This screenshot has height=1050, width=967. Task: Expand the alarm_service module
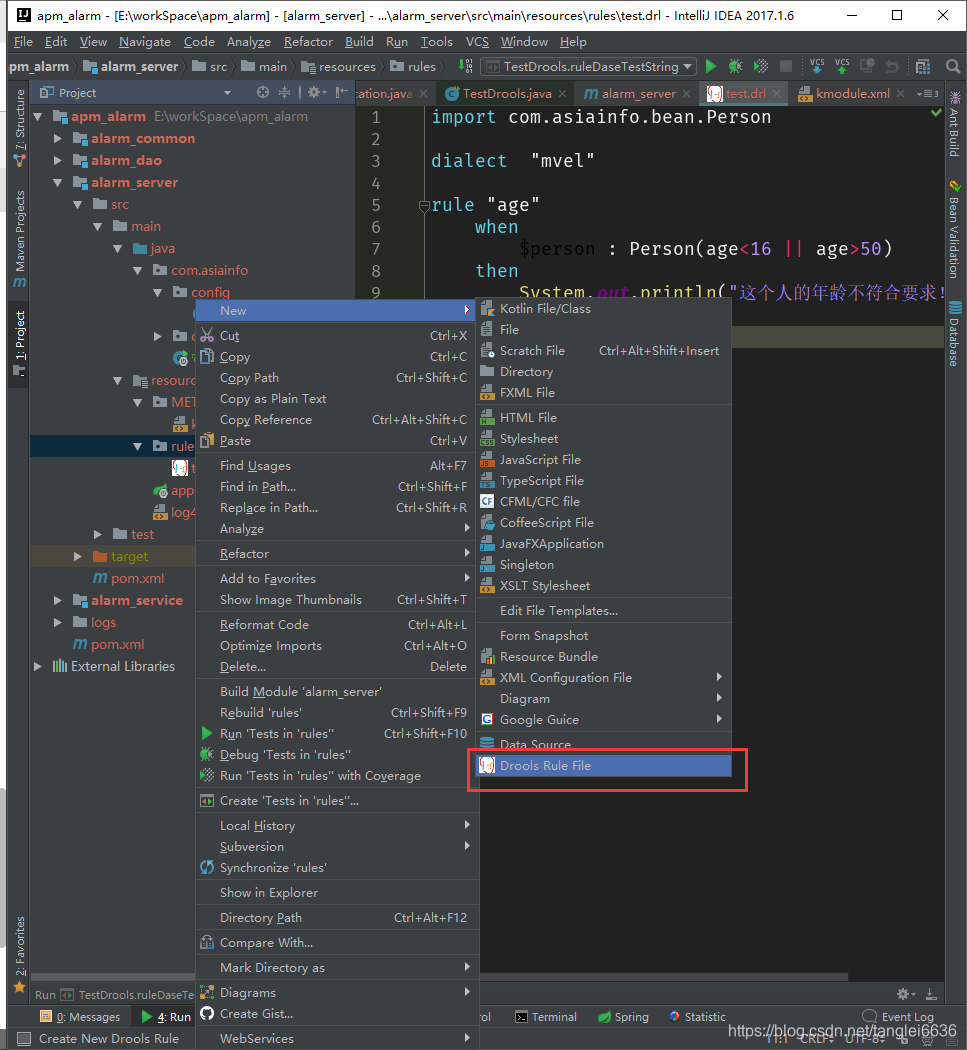tap(58, 601)
